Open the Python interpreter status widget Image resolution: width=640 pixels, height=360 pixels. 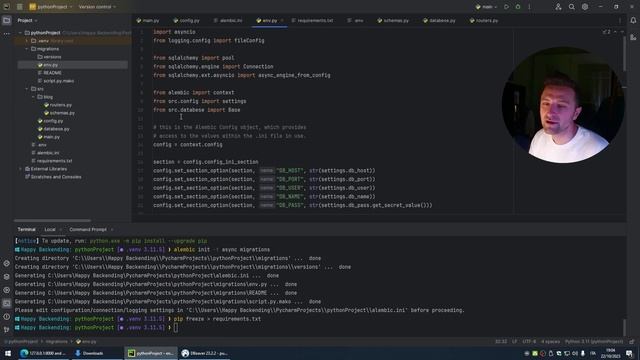pos(594,342)
